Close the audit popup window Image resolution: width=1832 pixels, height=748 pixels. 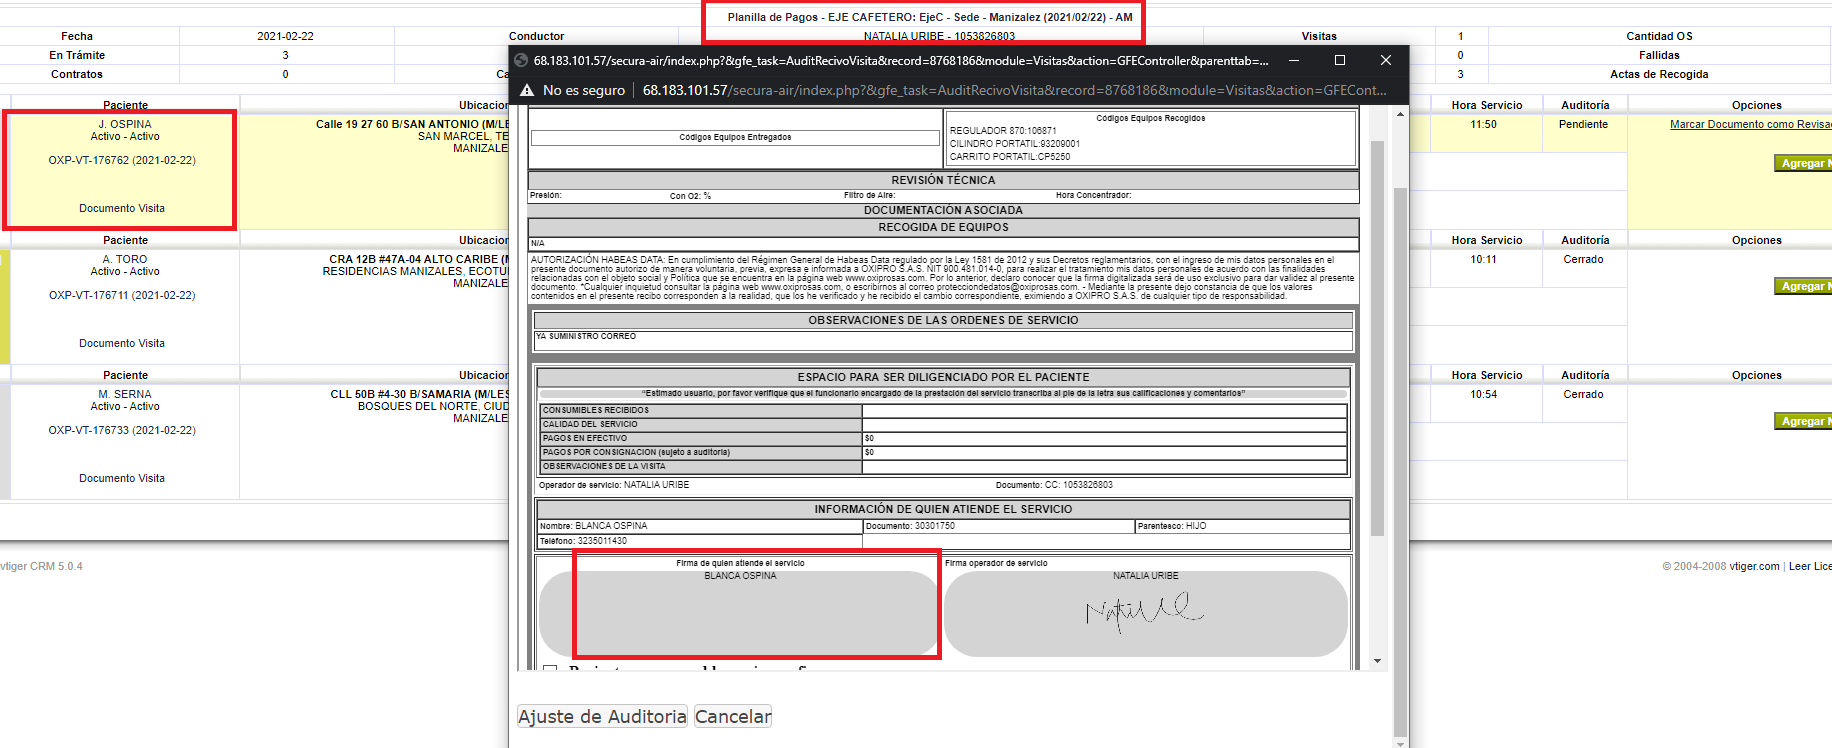coord(1386,60)
